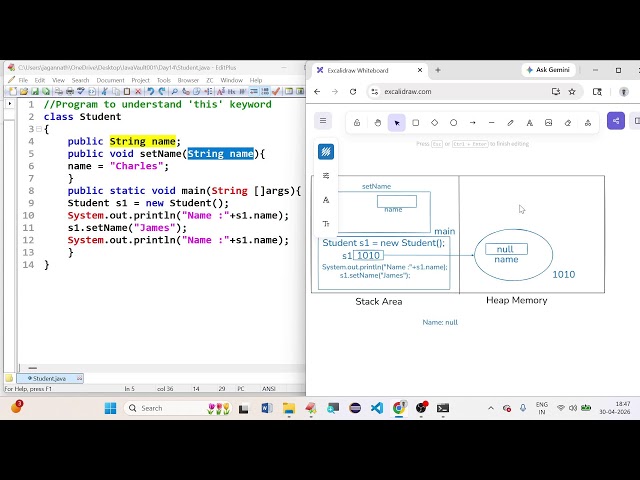
Task: Open a new Chrome tab with plus button
Action: (x=438, y=70)
